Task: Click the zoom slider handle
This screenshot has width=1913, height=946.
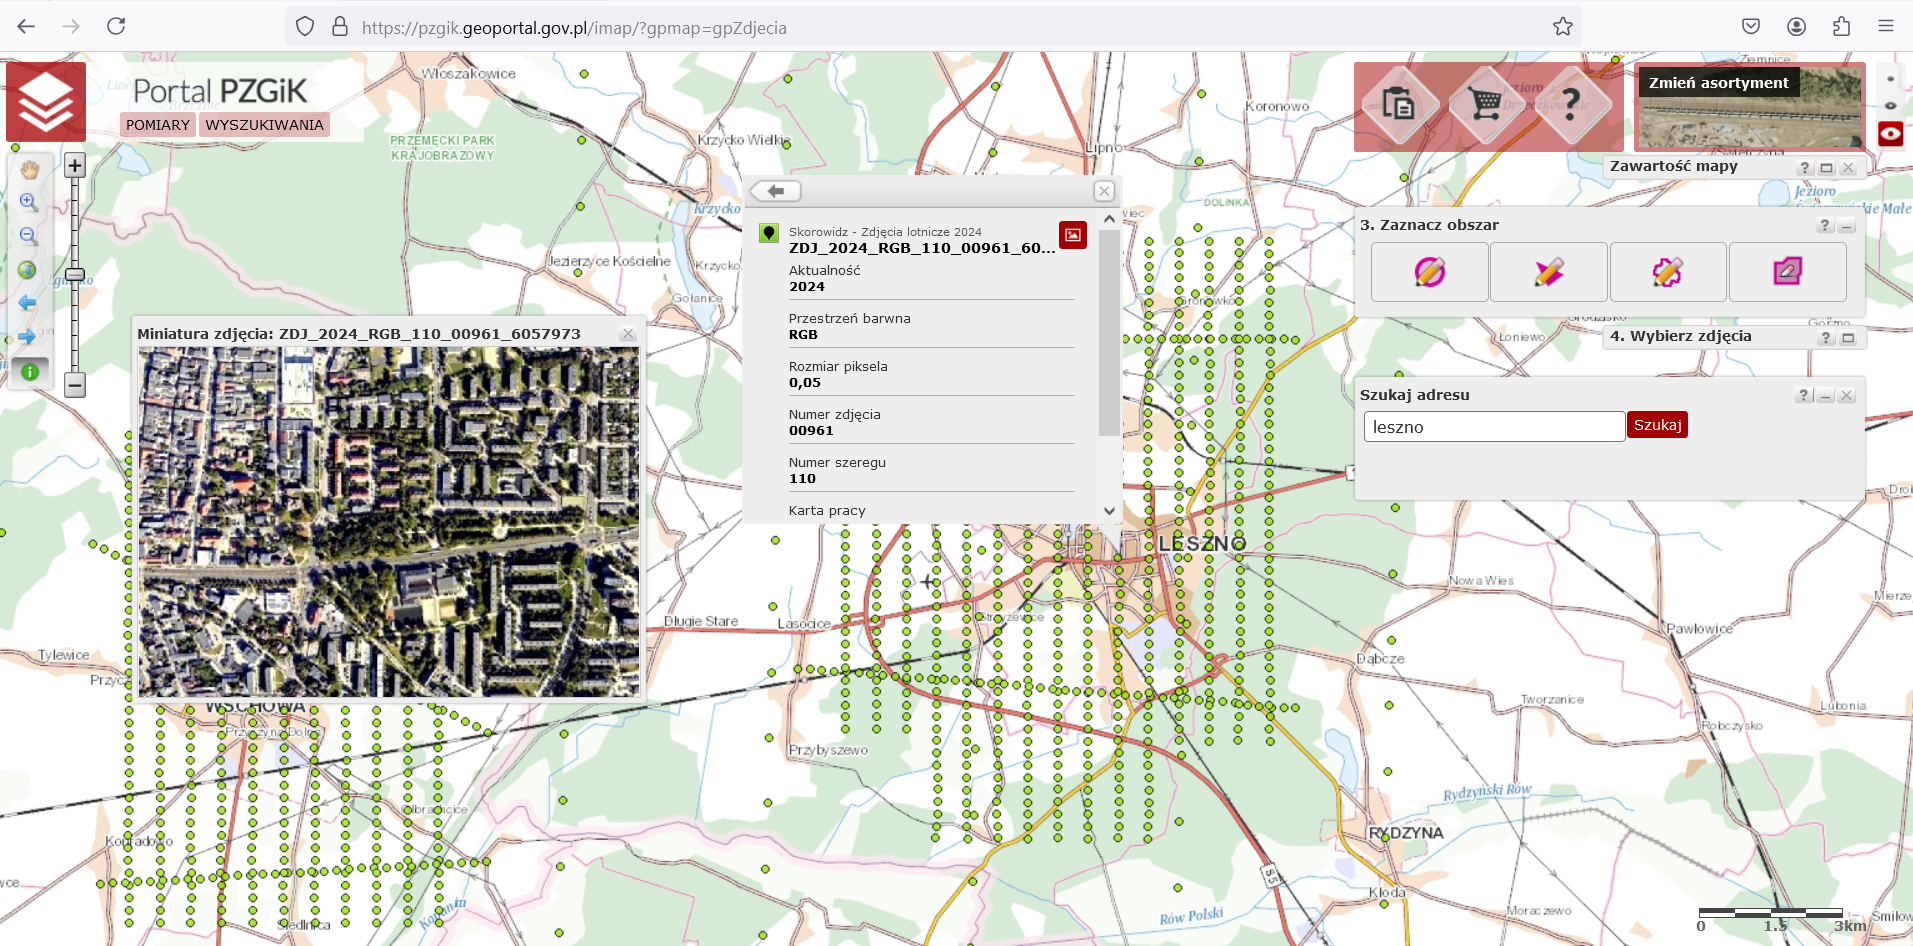Action: click(75, 274)
